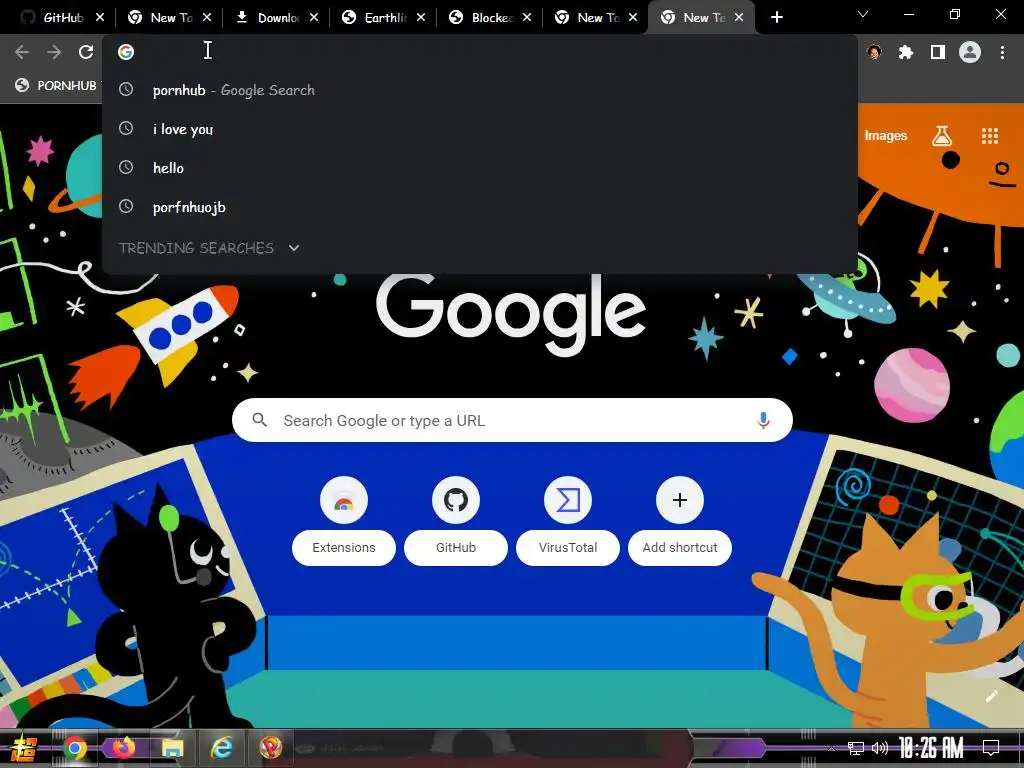Start voice search with the microphone icon
The width and height of the screenshot is (1024, 768).
point(763,421)
